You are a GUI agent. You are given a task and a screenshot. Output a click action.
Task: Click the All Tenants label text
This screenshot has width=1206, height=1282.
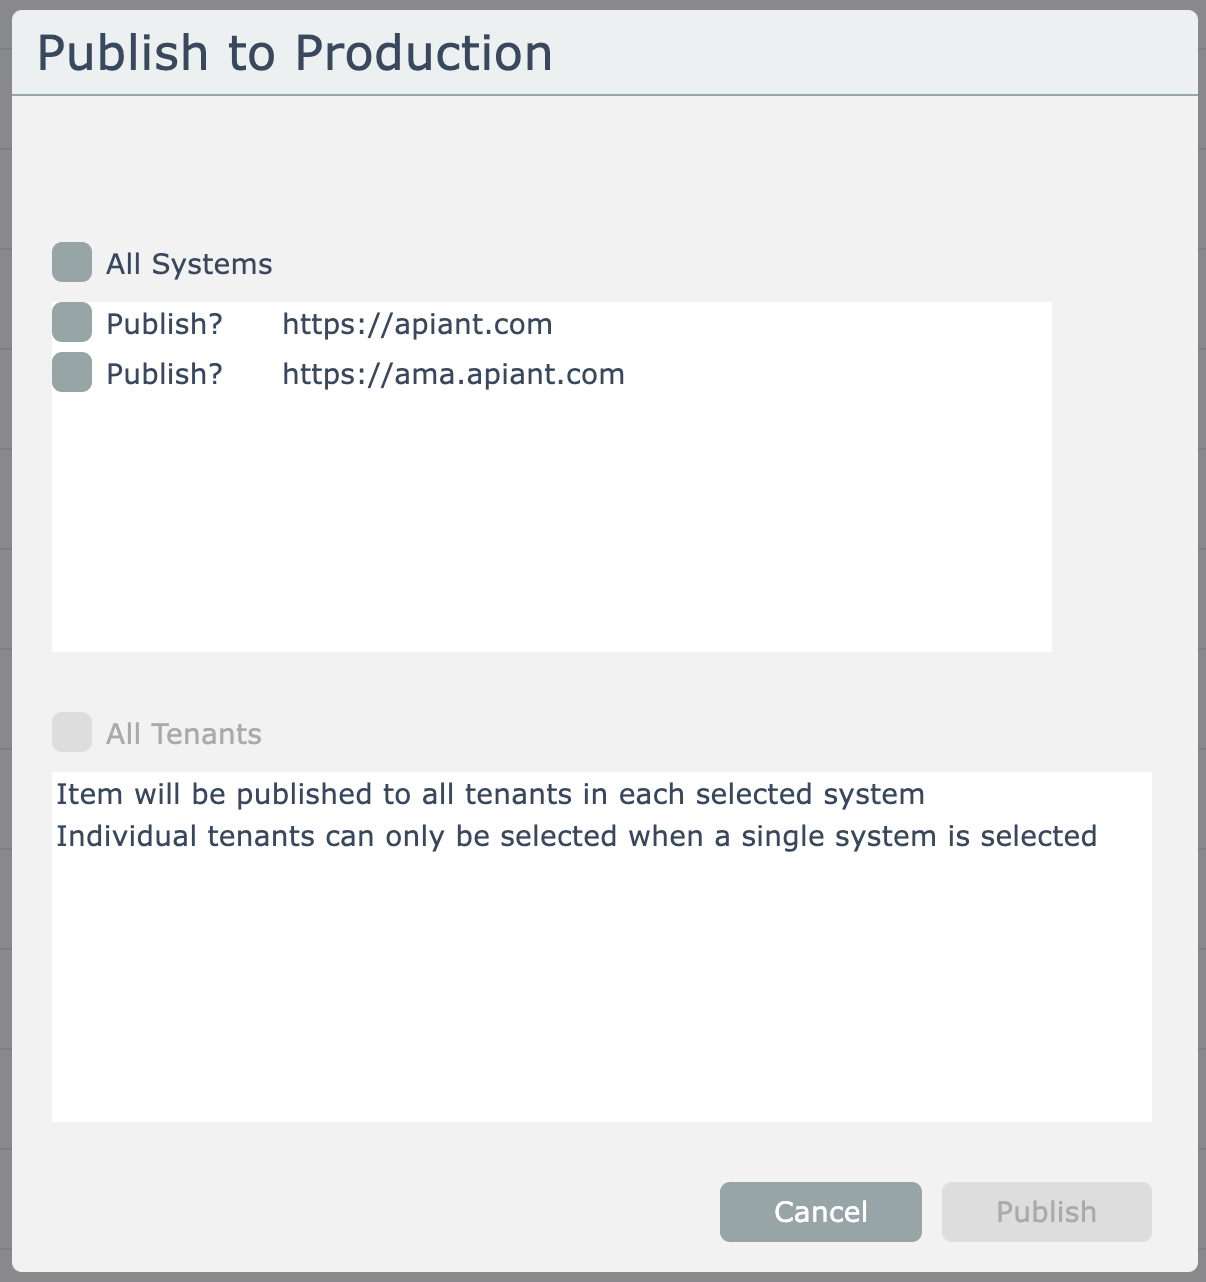click(184, 734)
